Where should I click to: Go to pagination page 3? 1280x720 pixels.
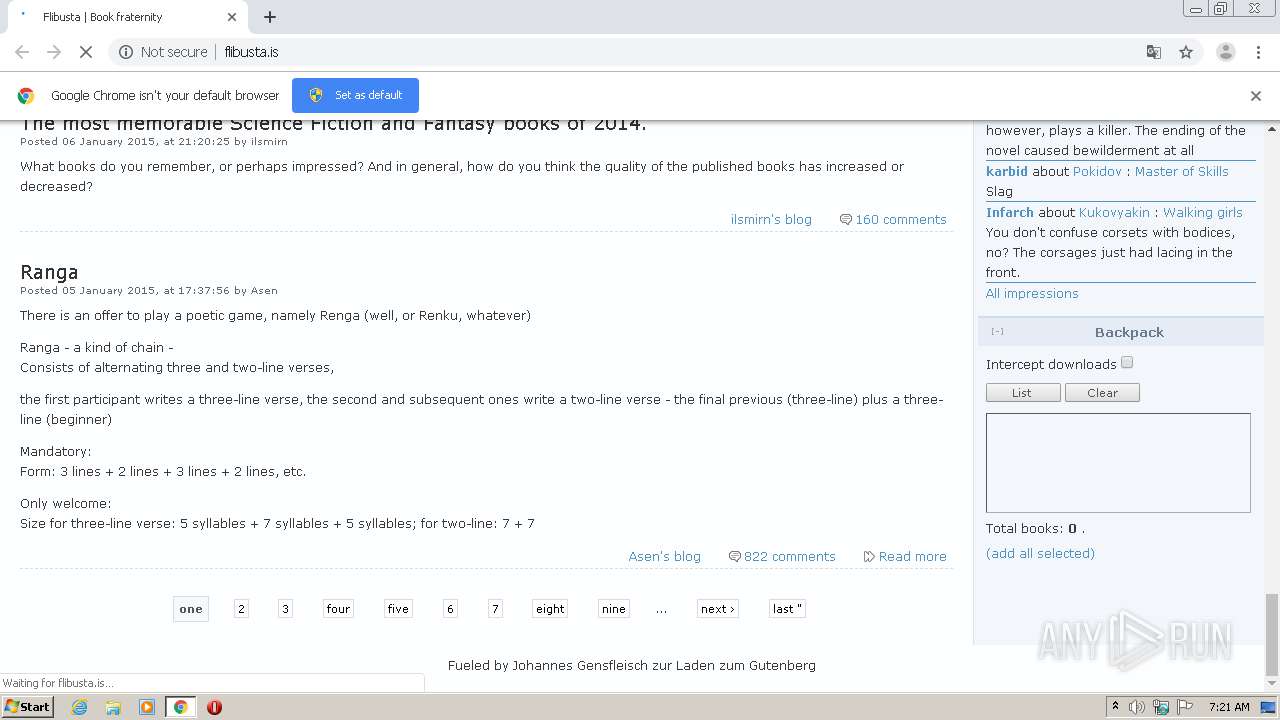coord(285,608)
